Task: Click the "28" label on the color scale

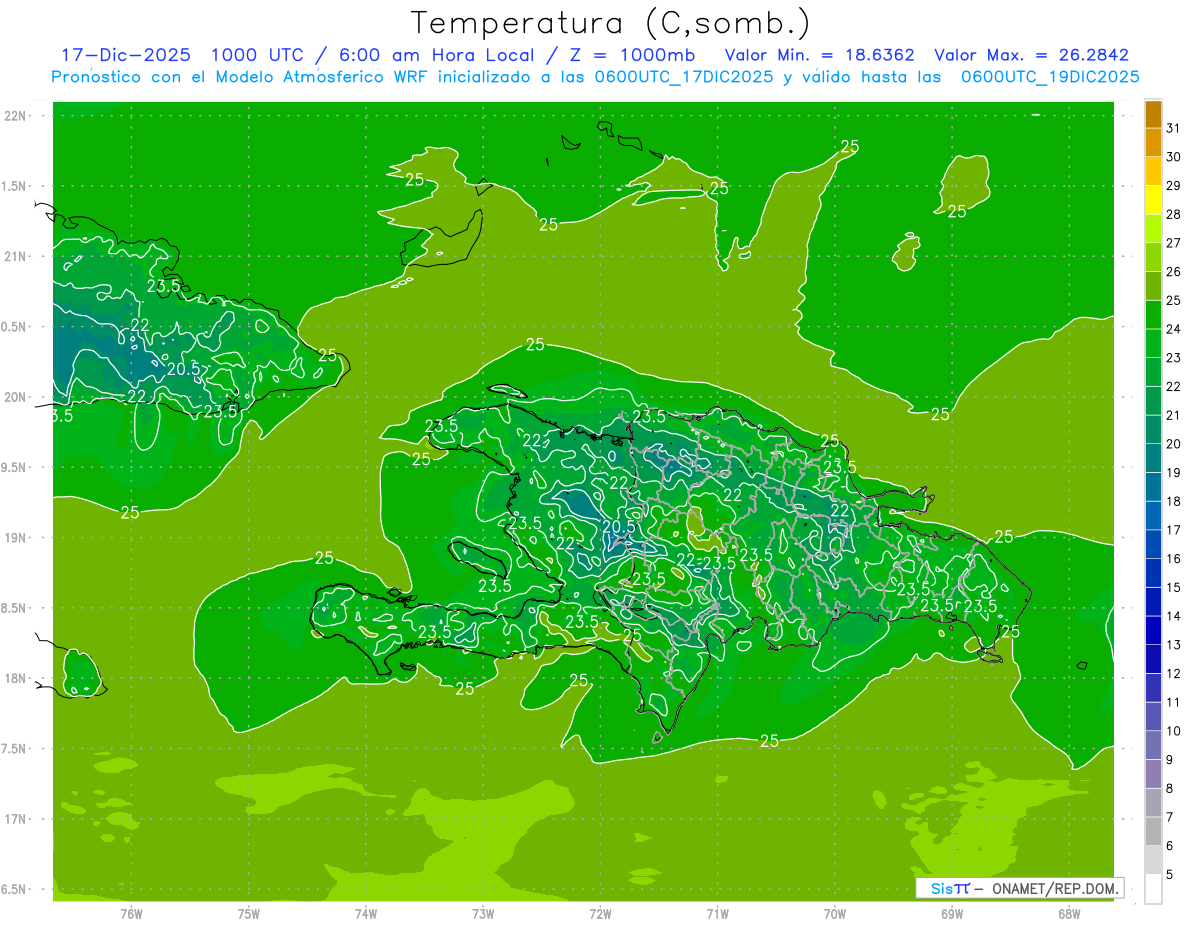Action: pos(1174,214)
